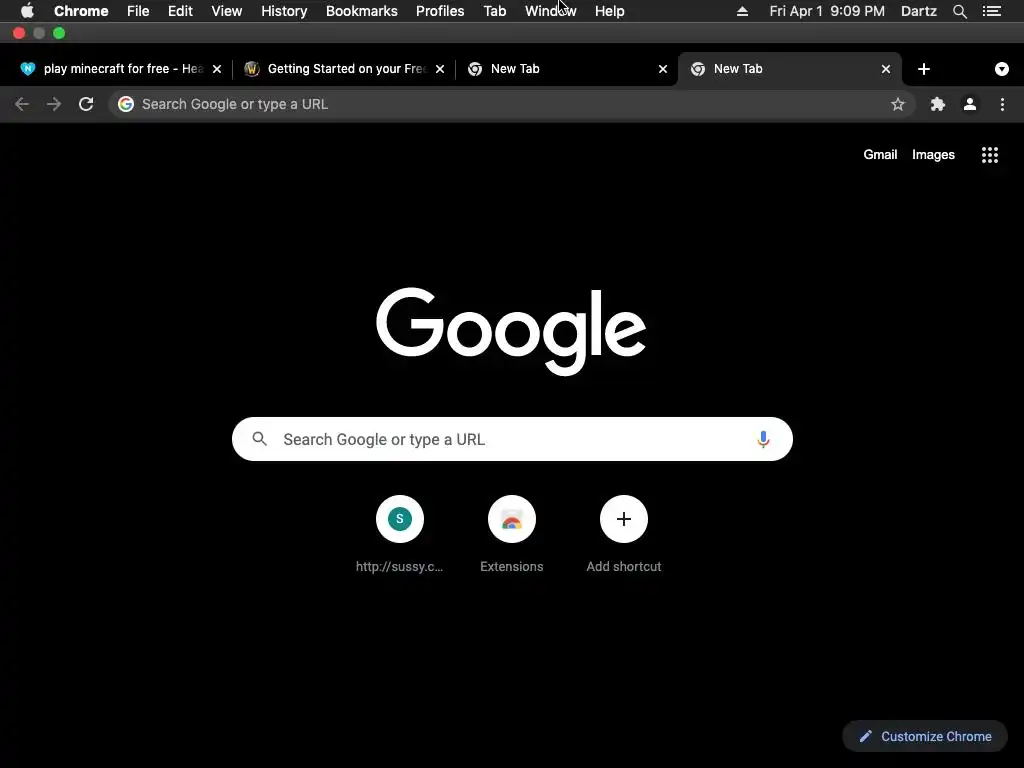
Task: Open Chrome three-dot menu
Action: [1002, 104]
